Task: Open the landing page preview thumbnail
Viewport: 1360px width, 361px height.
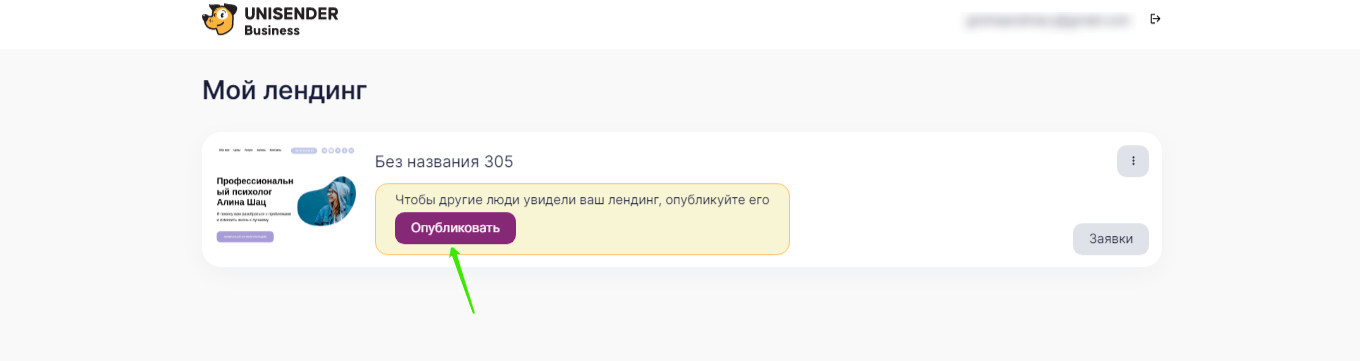Action: point(286,199)
